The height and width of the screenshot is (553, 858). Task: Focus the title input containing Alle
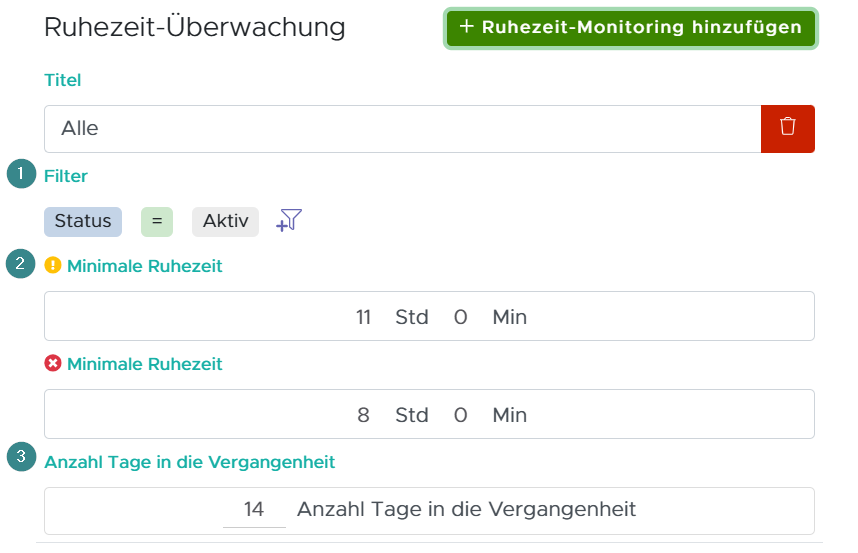[400, 129]
